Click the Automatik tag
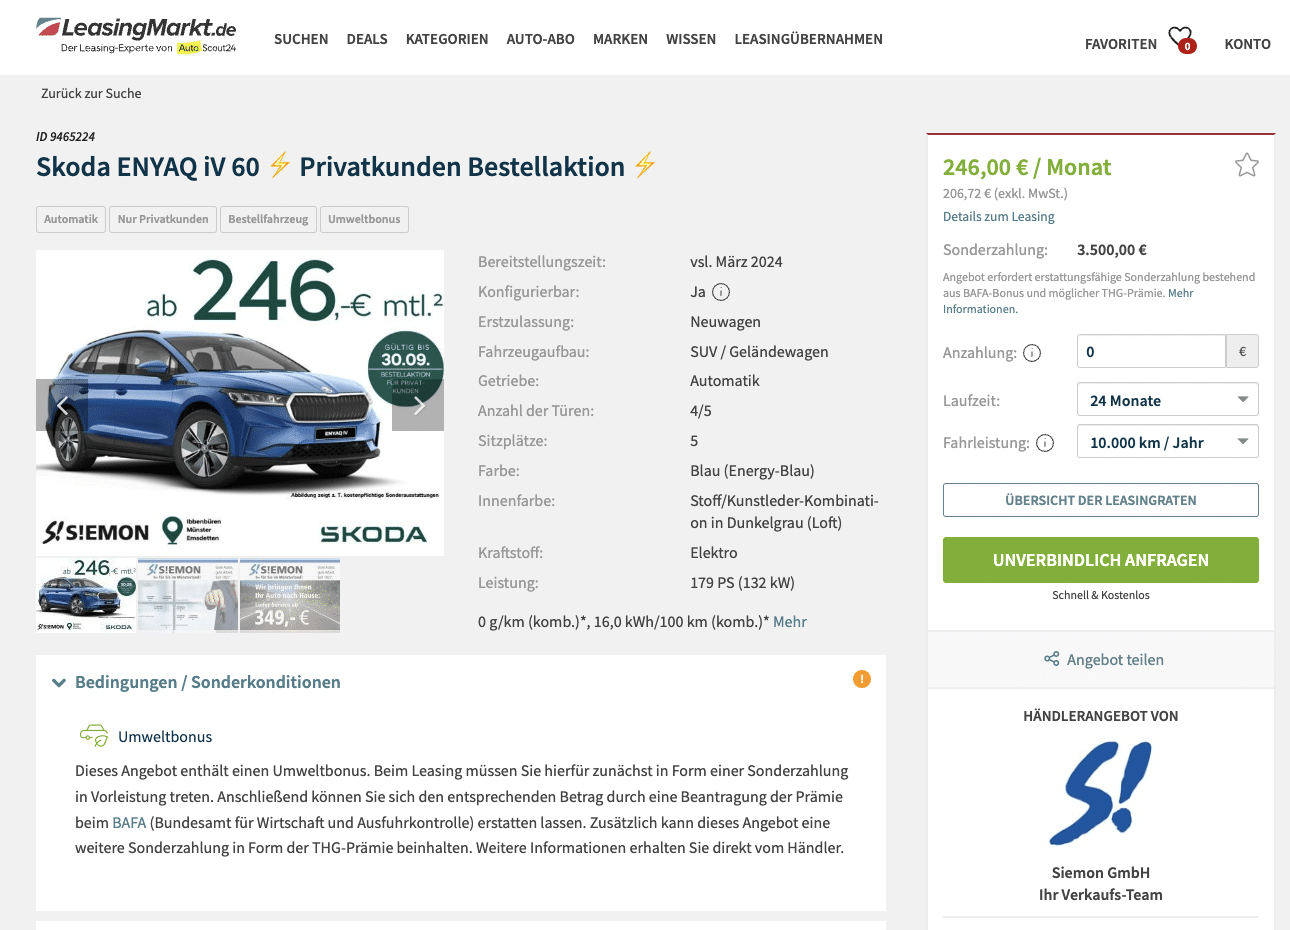 [71, 219]
